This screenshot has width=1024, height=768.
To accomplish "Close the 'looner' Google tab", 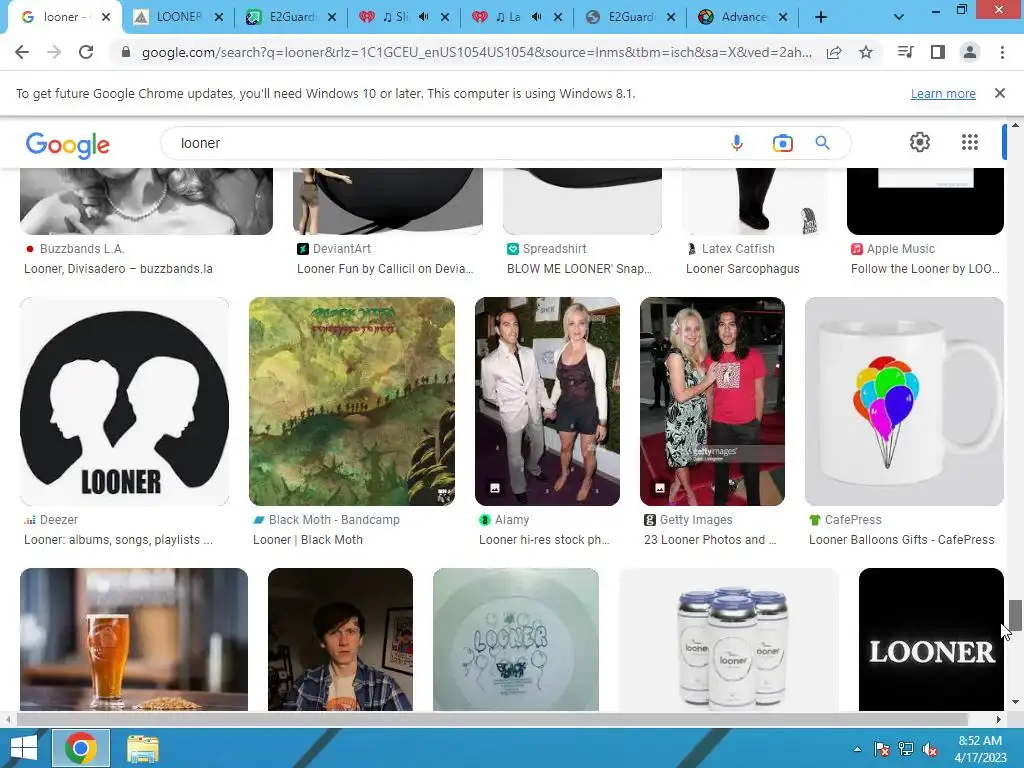I will tap(106, 17).
